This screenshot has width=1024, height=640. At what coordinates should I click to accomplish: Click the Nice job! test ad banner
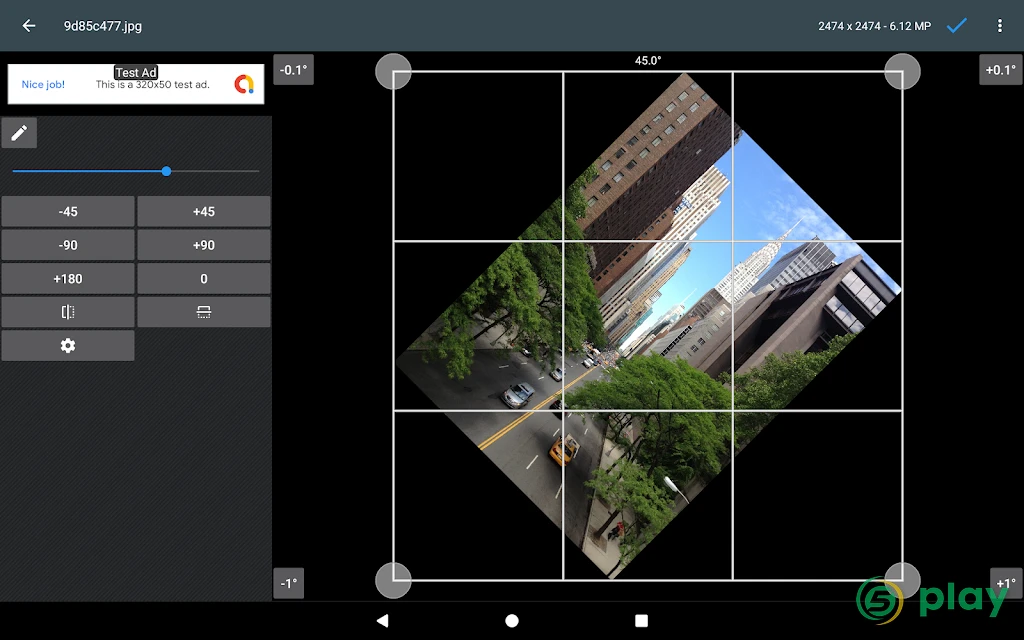(x=136, y=84)
